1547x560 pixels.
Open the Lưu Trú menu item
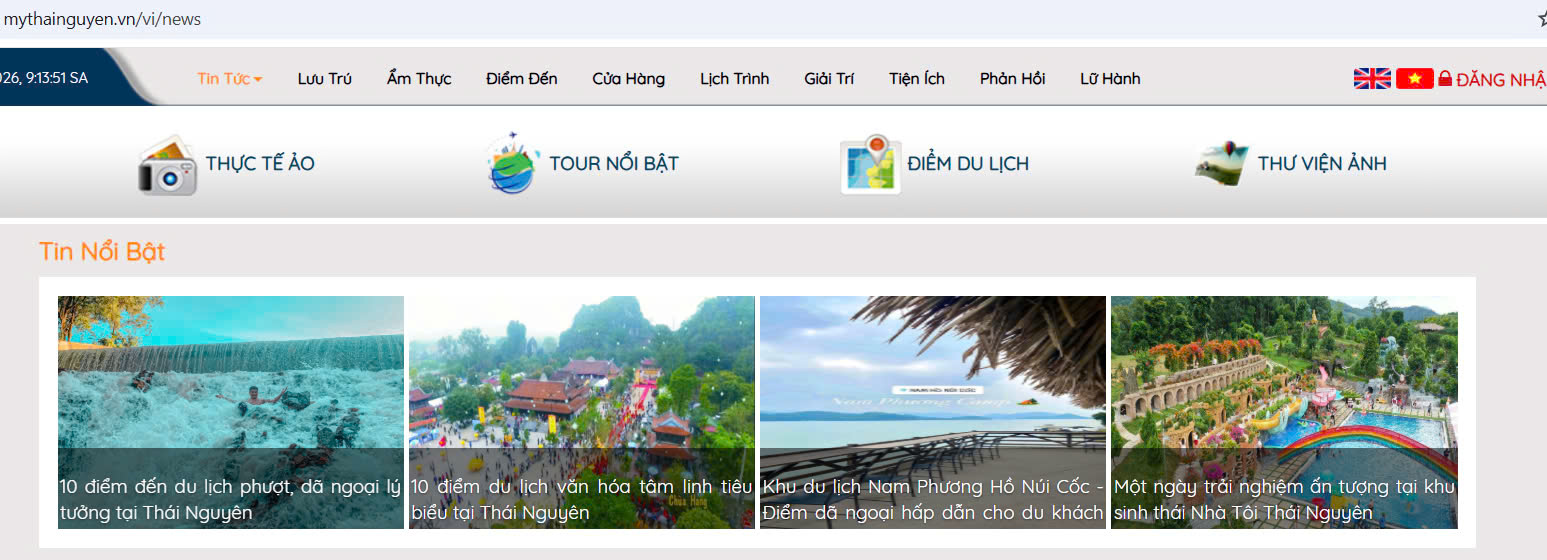(324, 79)
